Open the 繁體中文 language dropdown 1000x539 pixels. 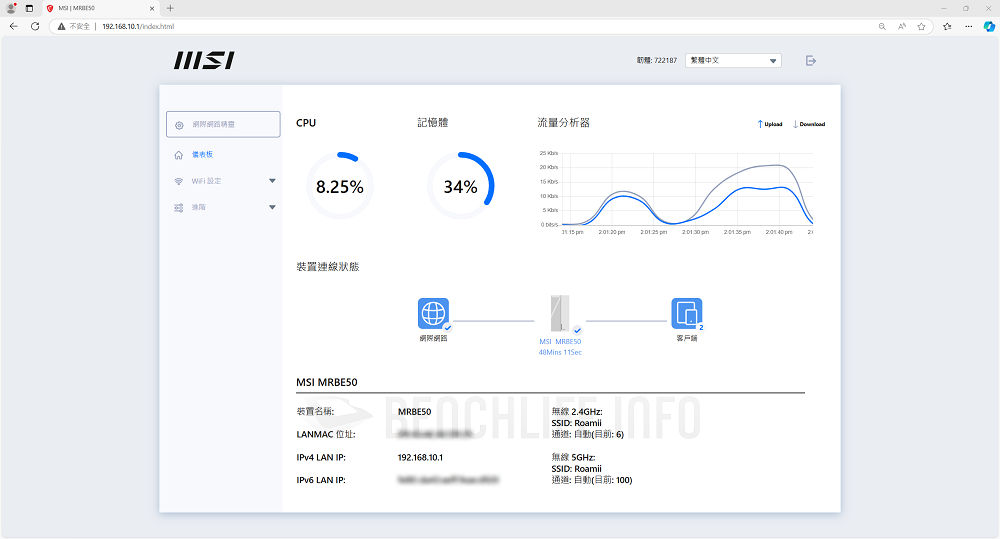point(733,61)
